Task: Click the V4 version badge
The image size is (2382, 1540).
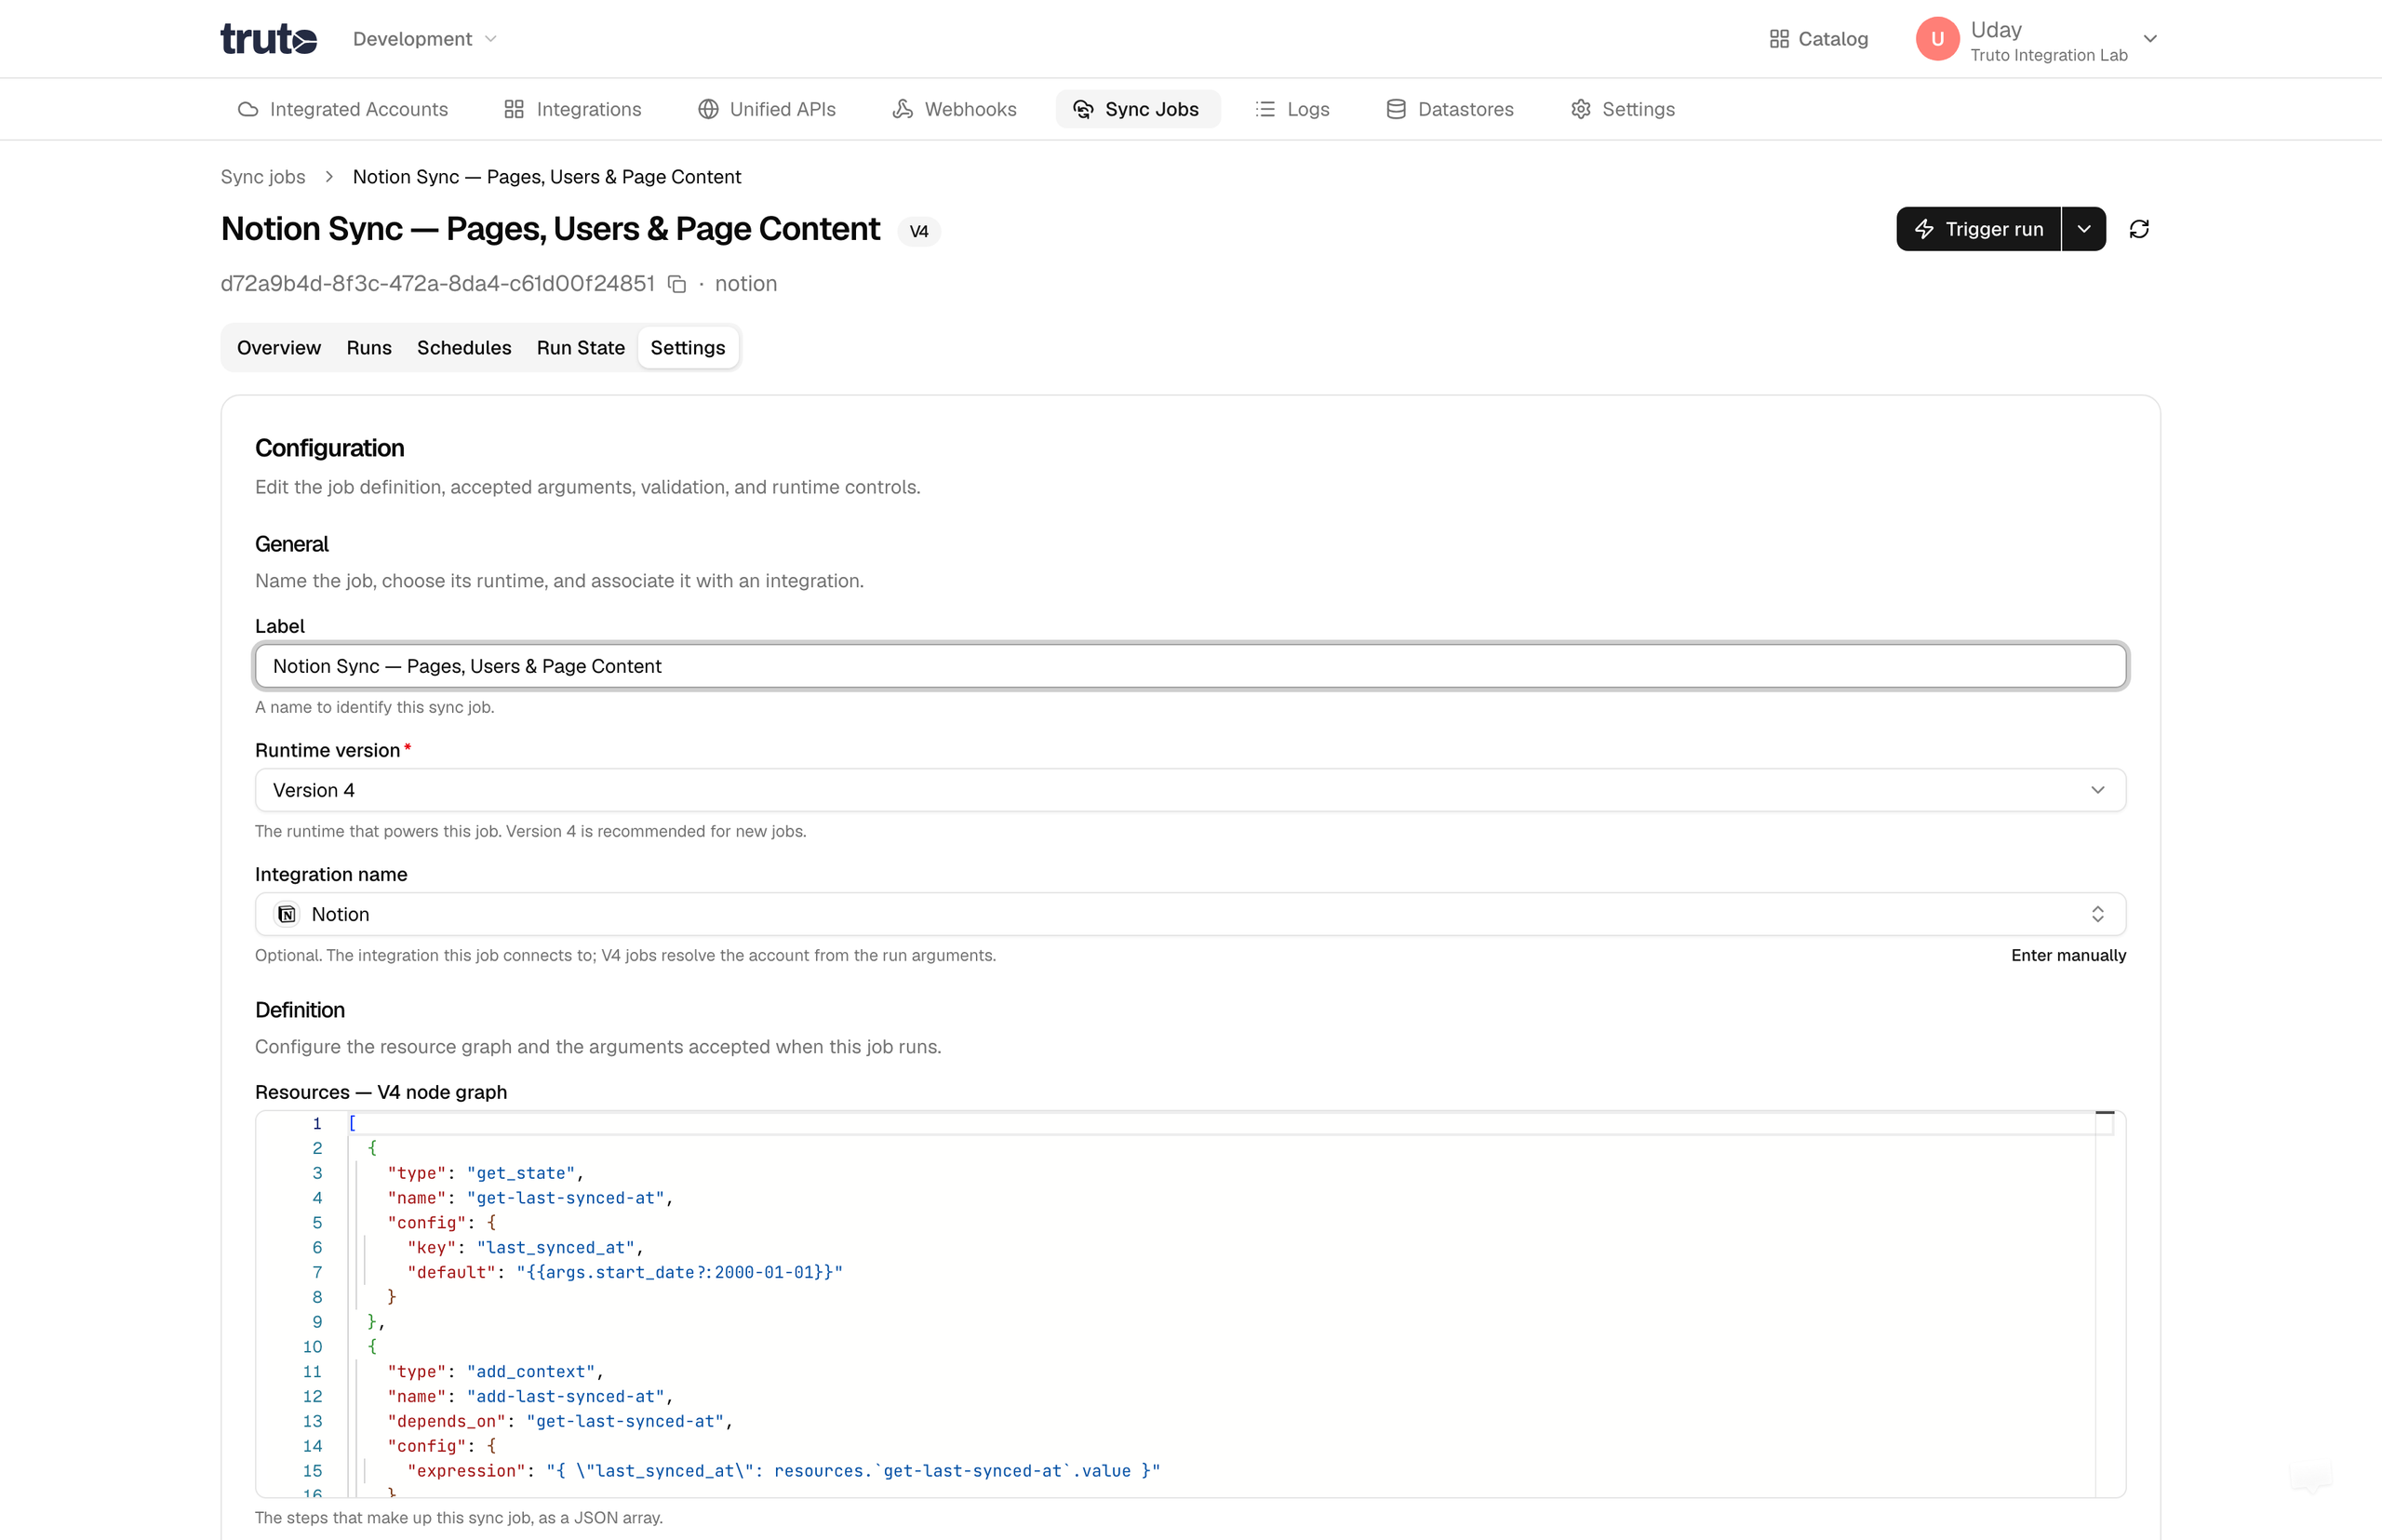Action: pyautogui.click(x=919, y=231)
